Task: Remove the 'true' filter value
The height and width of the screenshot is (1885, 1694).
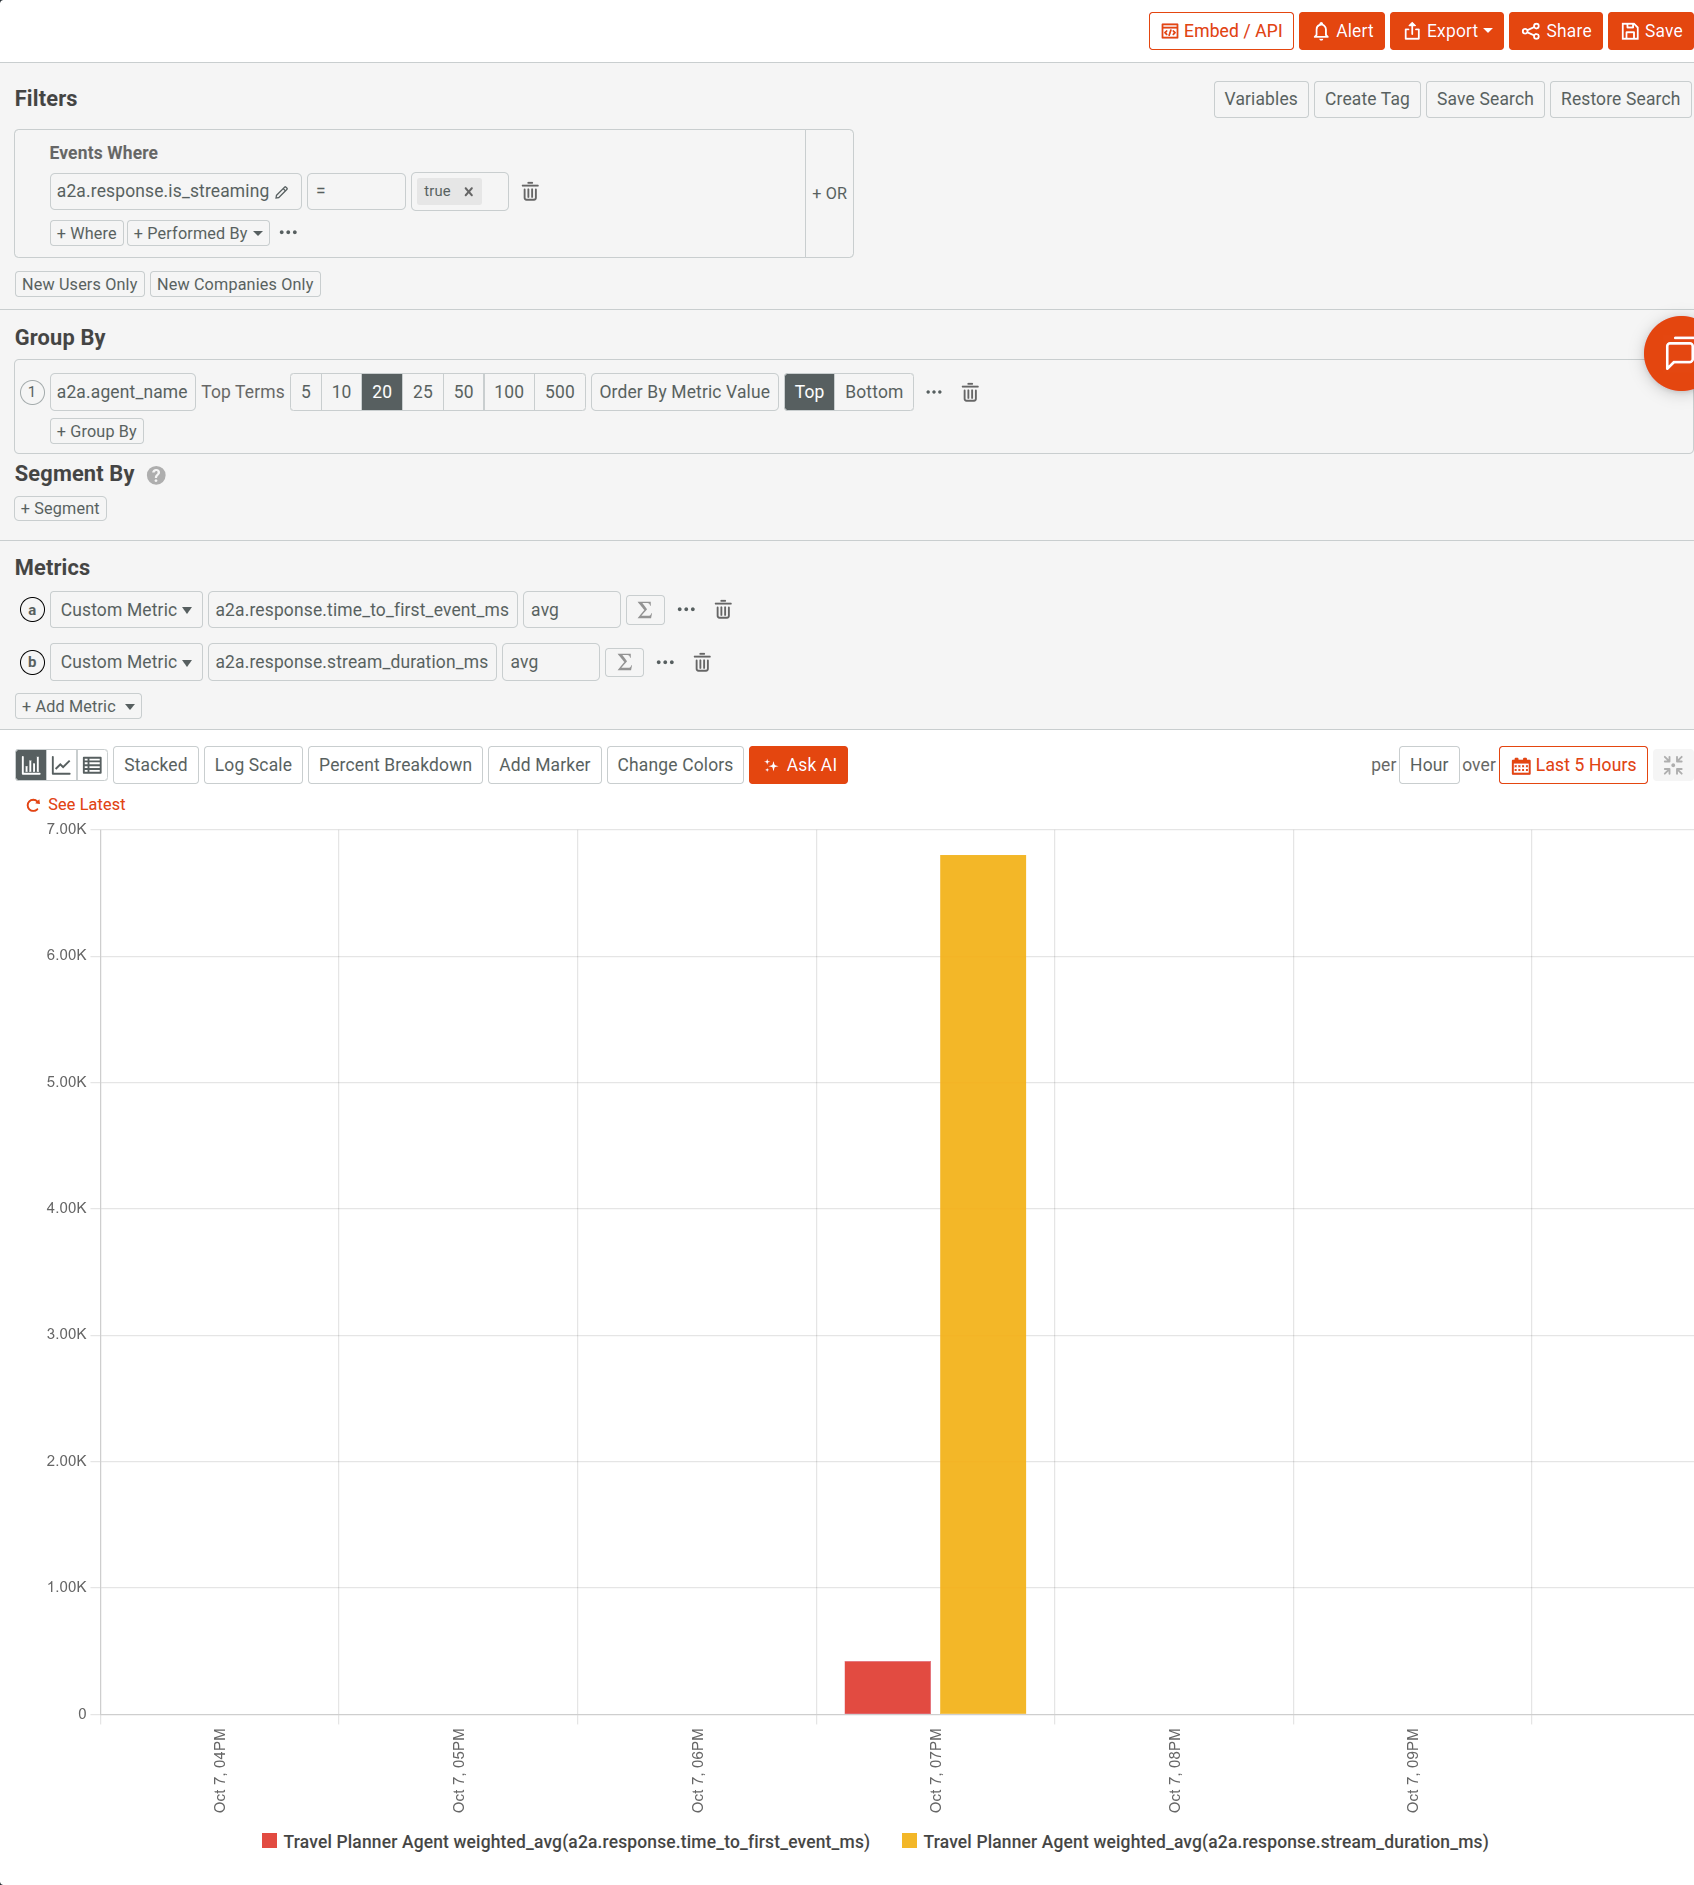Action: (468, 192)
